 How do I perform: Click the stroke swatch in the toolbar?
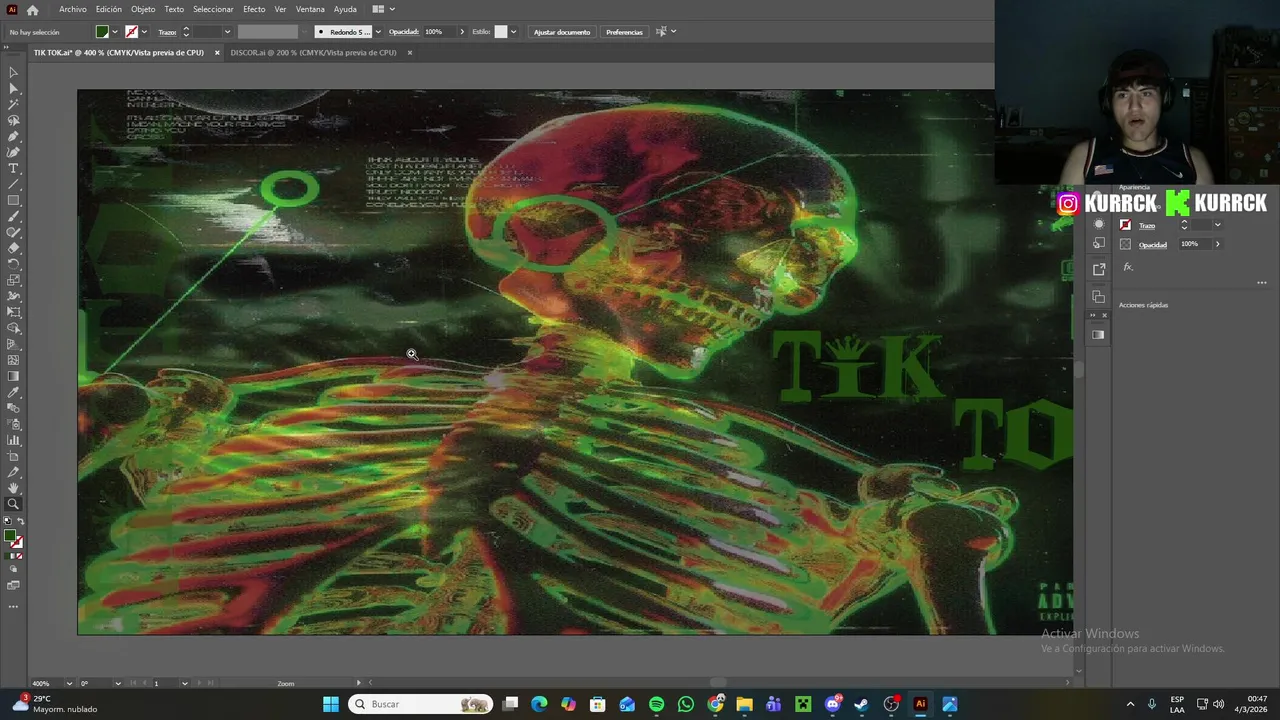click(x=16, y=541)
